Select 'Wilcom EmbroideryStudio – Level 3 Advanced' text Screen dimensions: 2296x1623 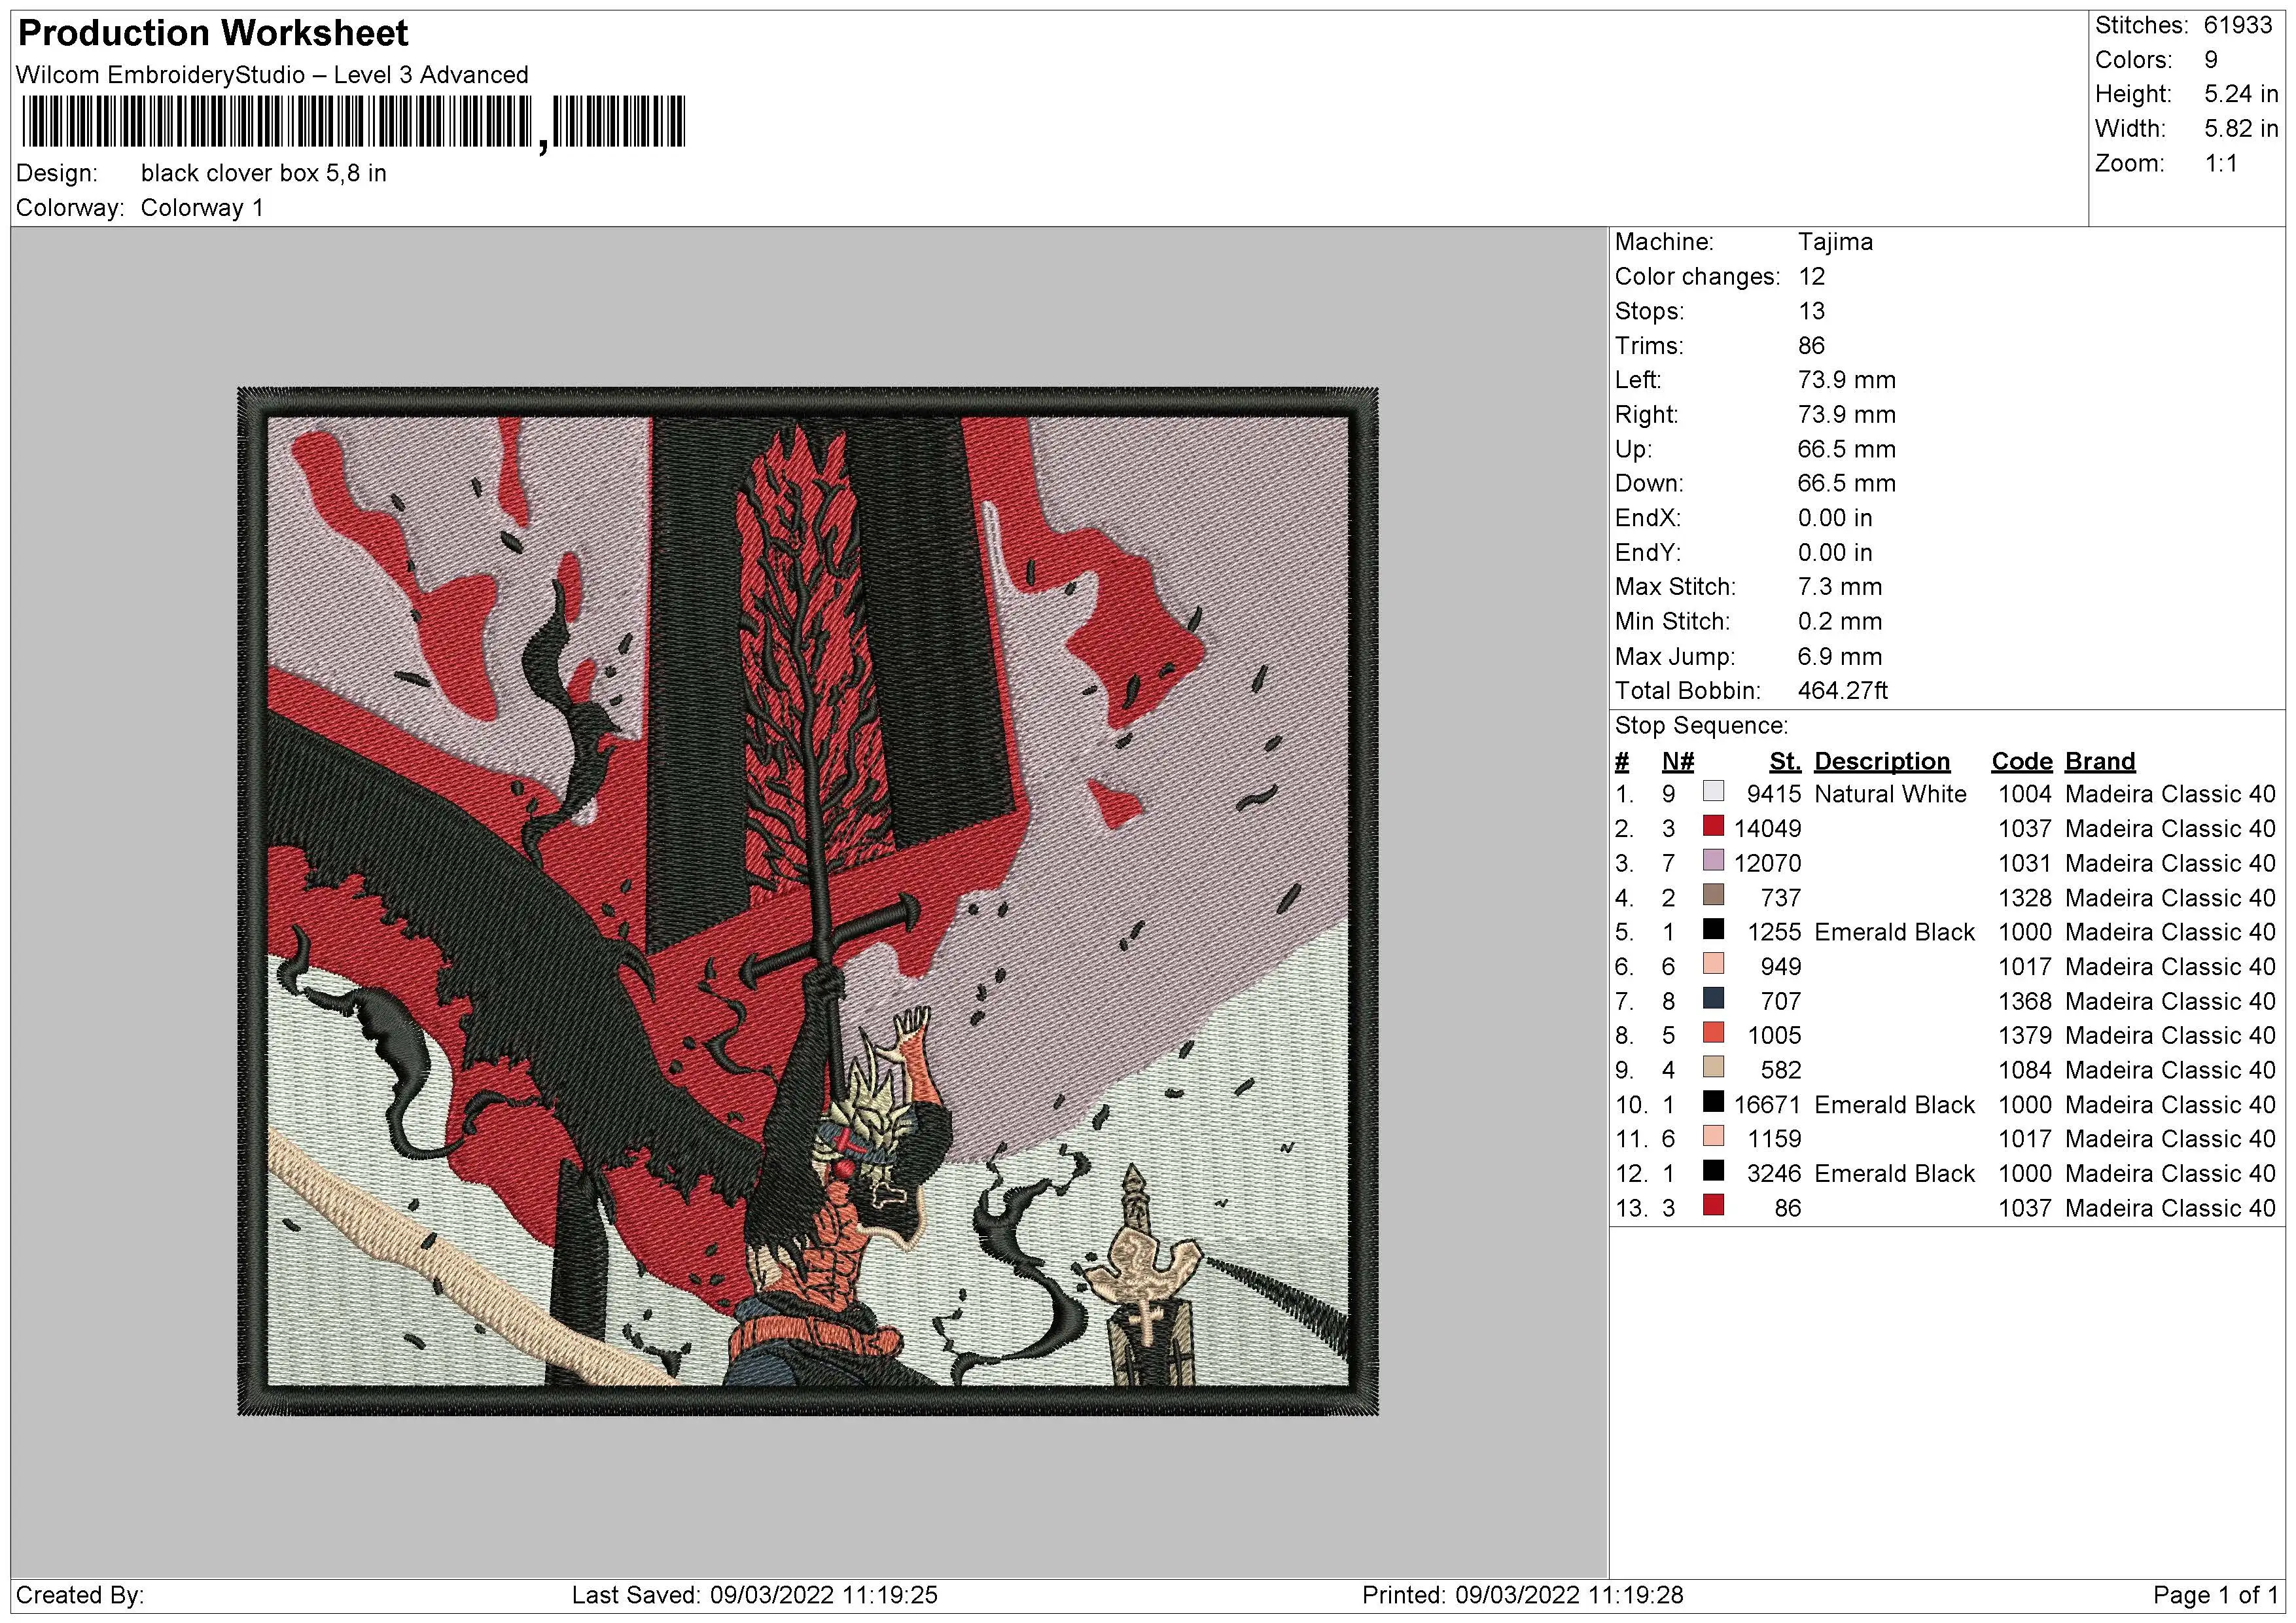(x=272, y=75)
